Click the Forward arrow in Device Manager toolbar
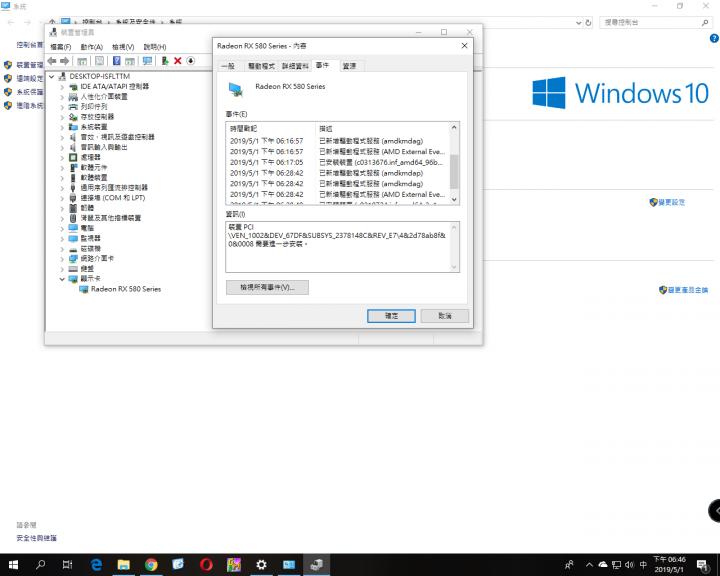 (65, 61)
